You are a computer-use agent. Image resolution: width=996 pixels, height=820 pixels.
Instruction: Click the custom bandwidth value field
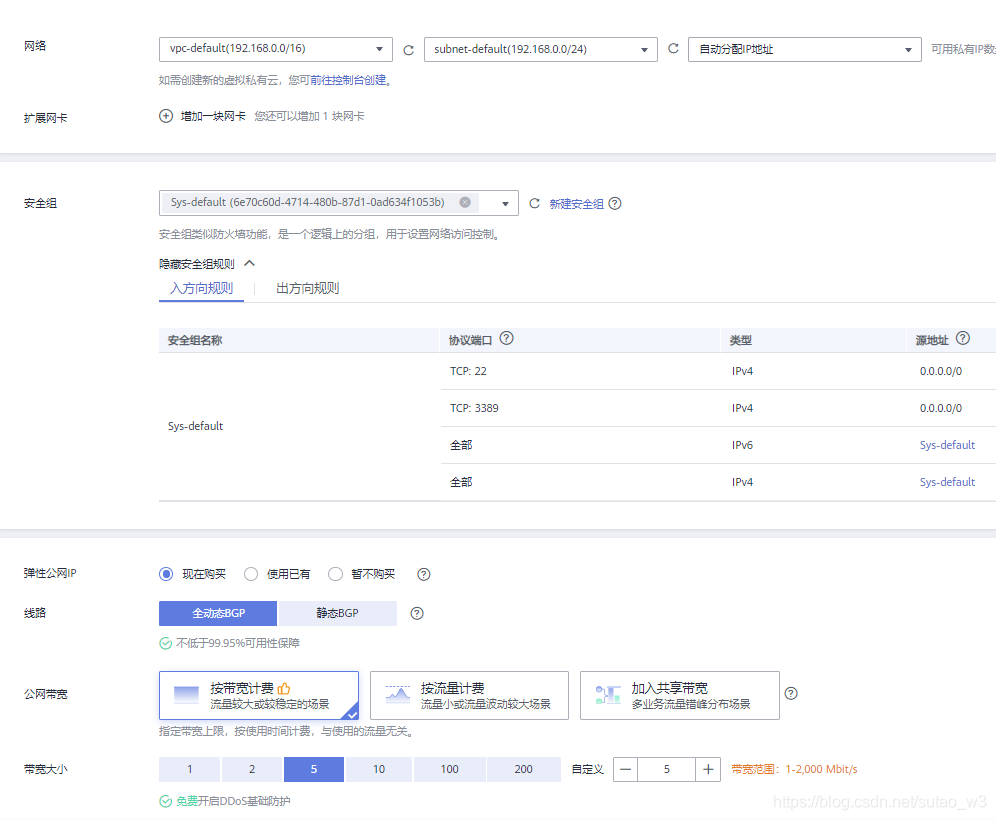[x=667, y=769]
